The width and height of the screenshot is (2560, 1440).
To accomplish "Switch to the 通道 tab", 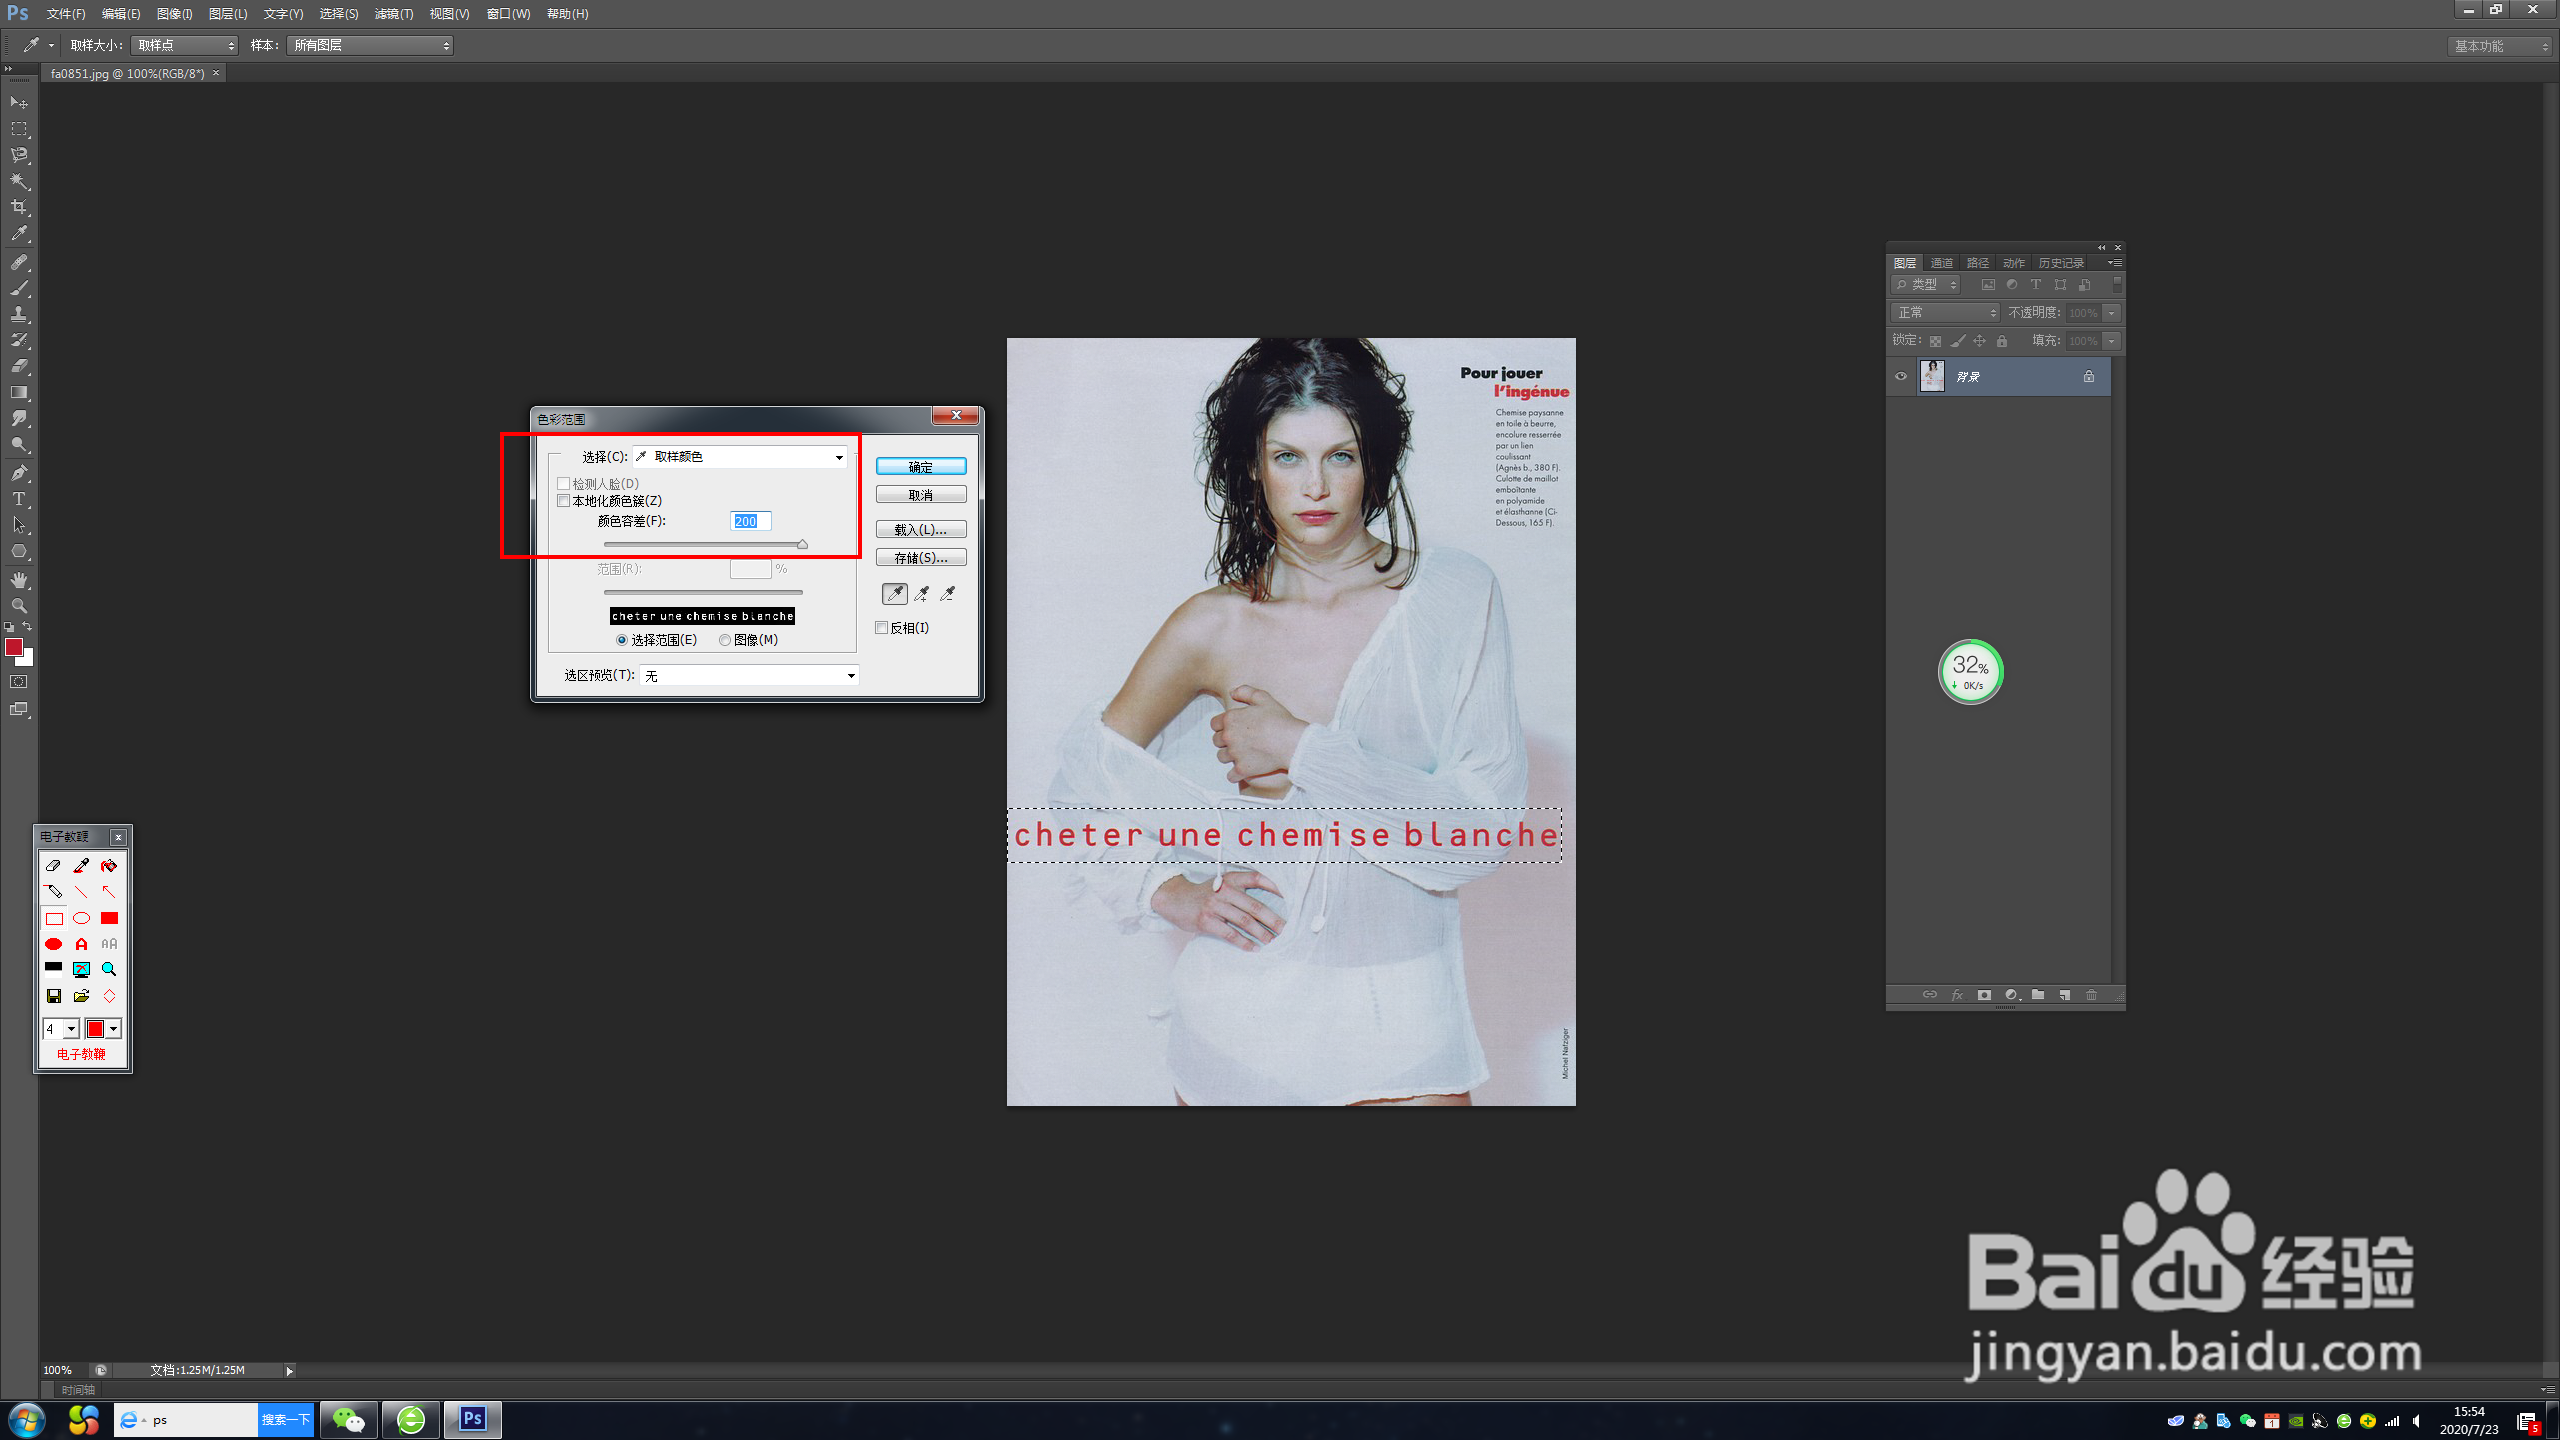I will [x=1941, y=263].
